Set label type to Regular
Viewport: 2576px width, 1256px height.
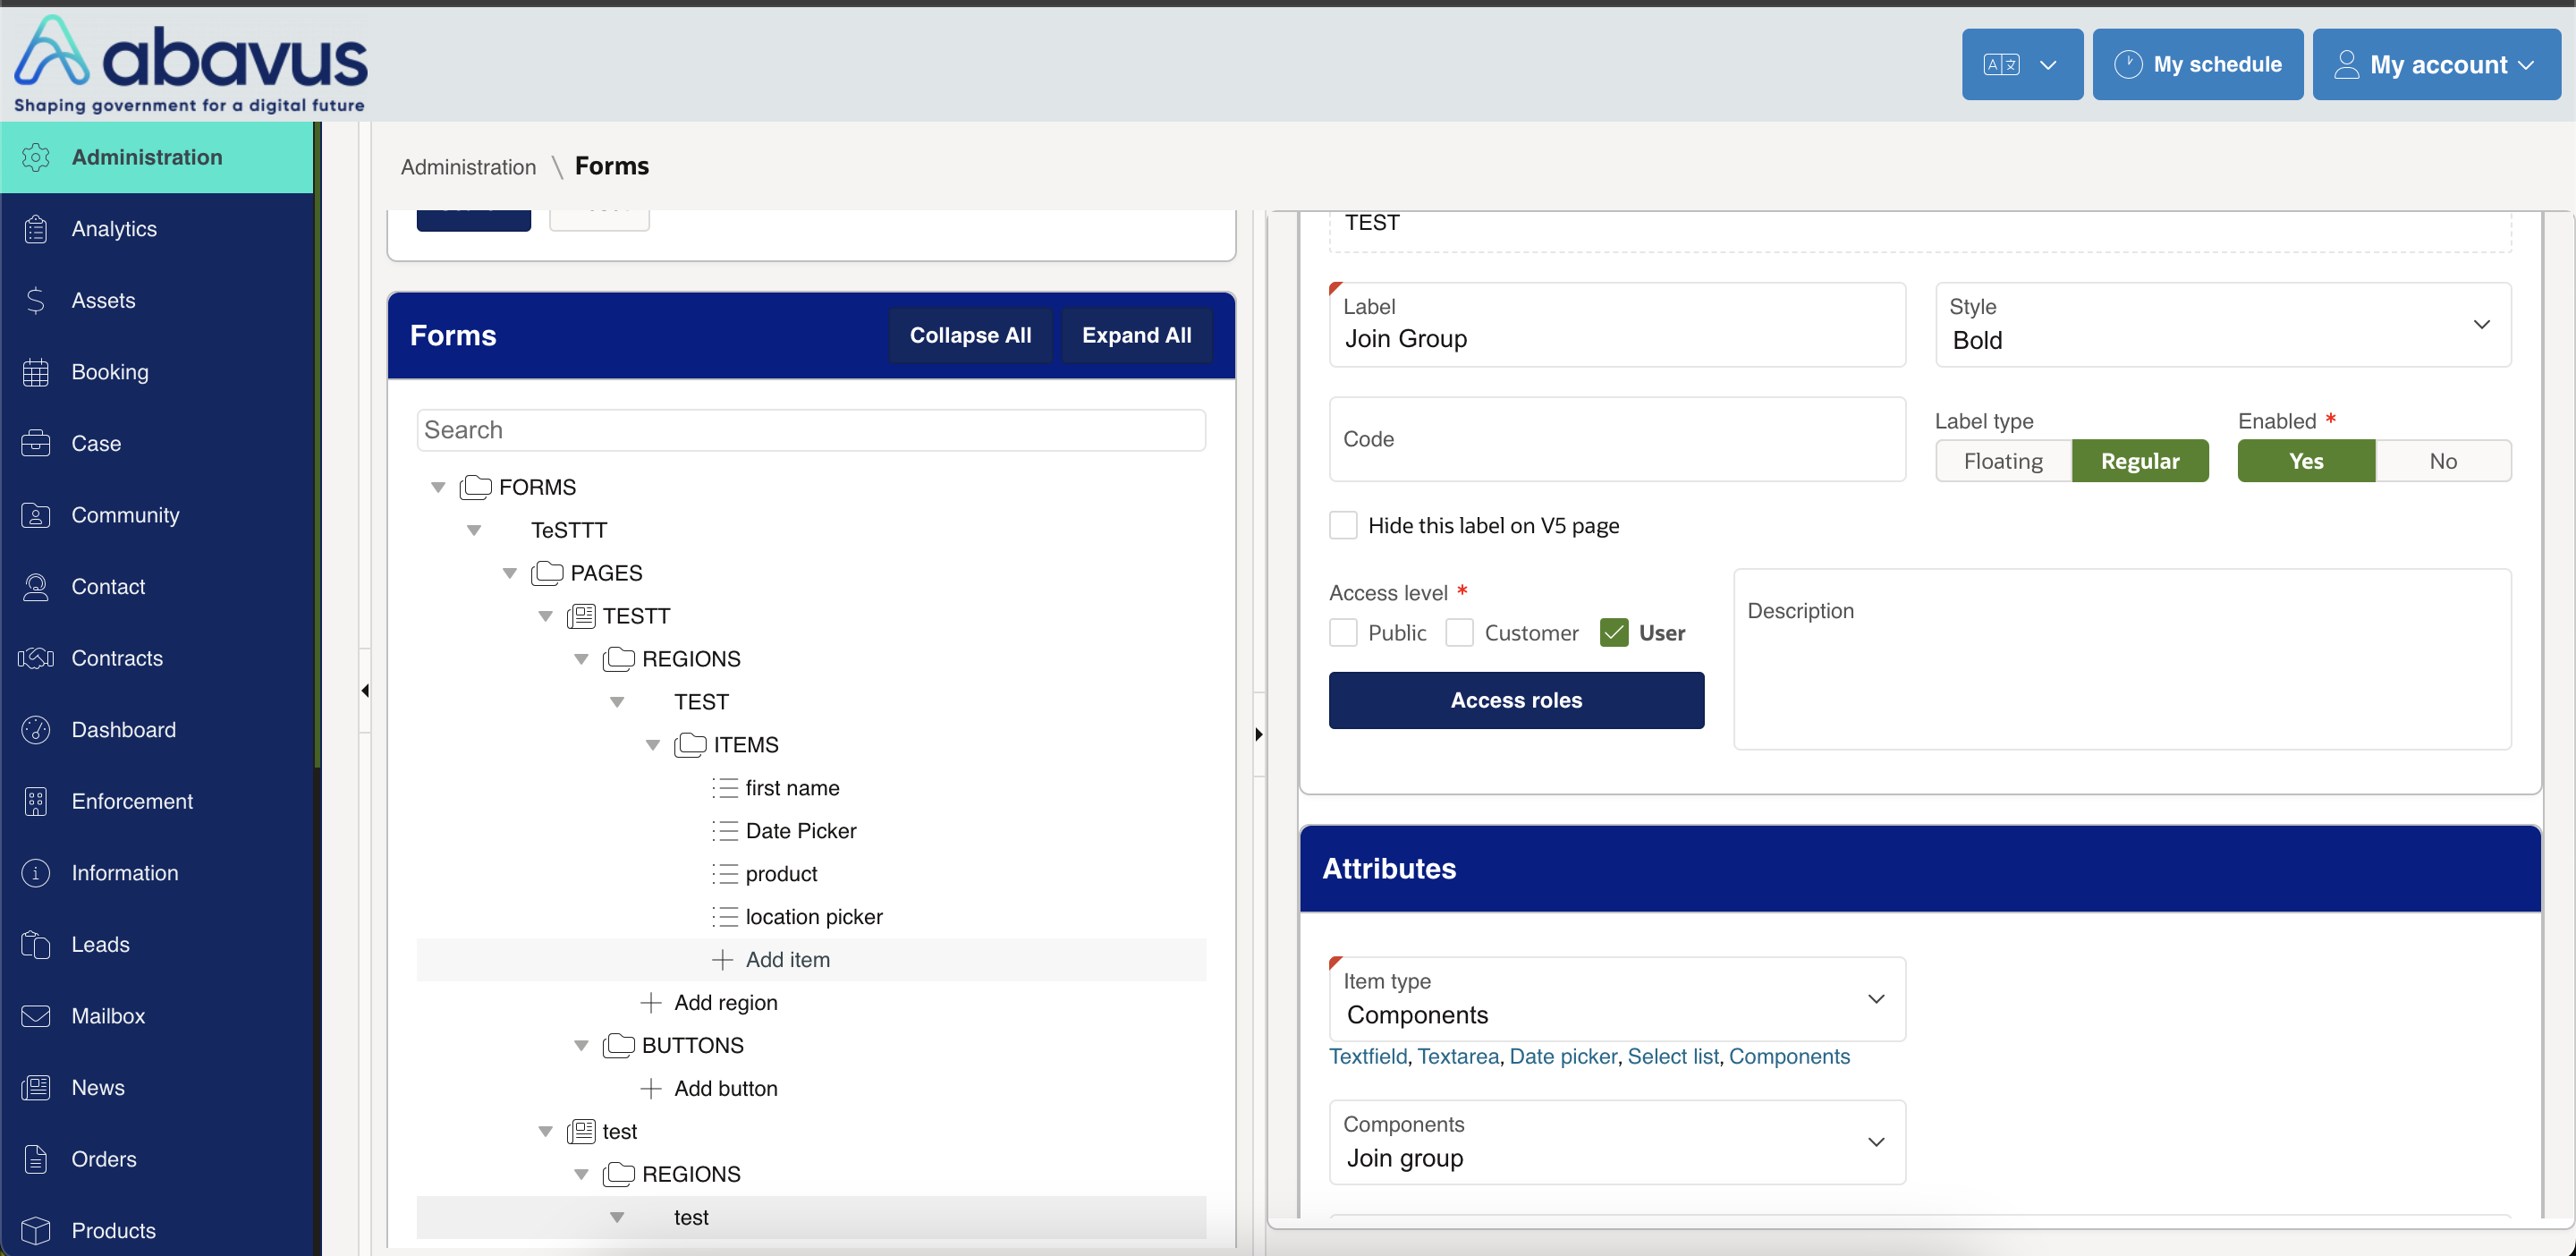pos(2140,461)
